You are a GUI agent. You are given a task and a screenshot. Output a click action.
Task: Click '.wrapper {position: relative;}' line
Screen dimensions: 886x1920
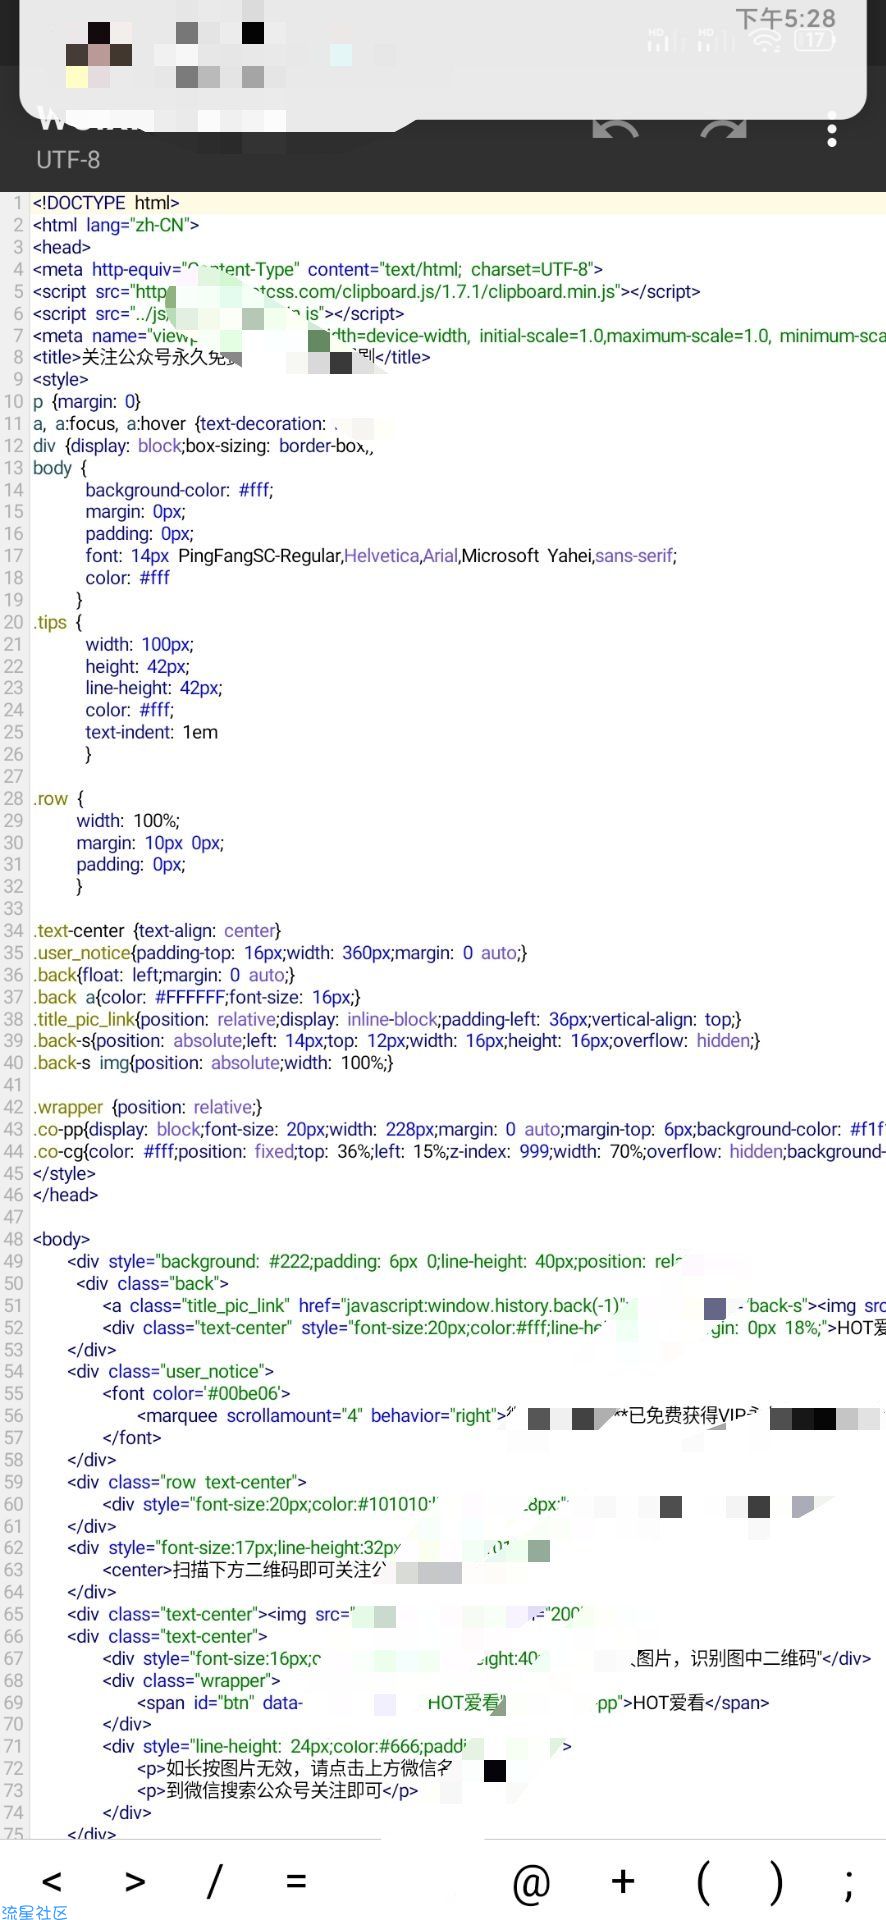click(148, 1107)
